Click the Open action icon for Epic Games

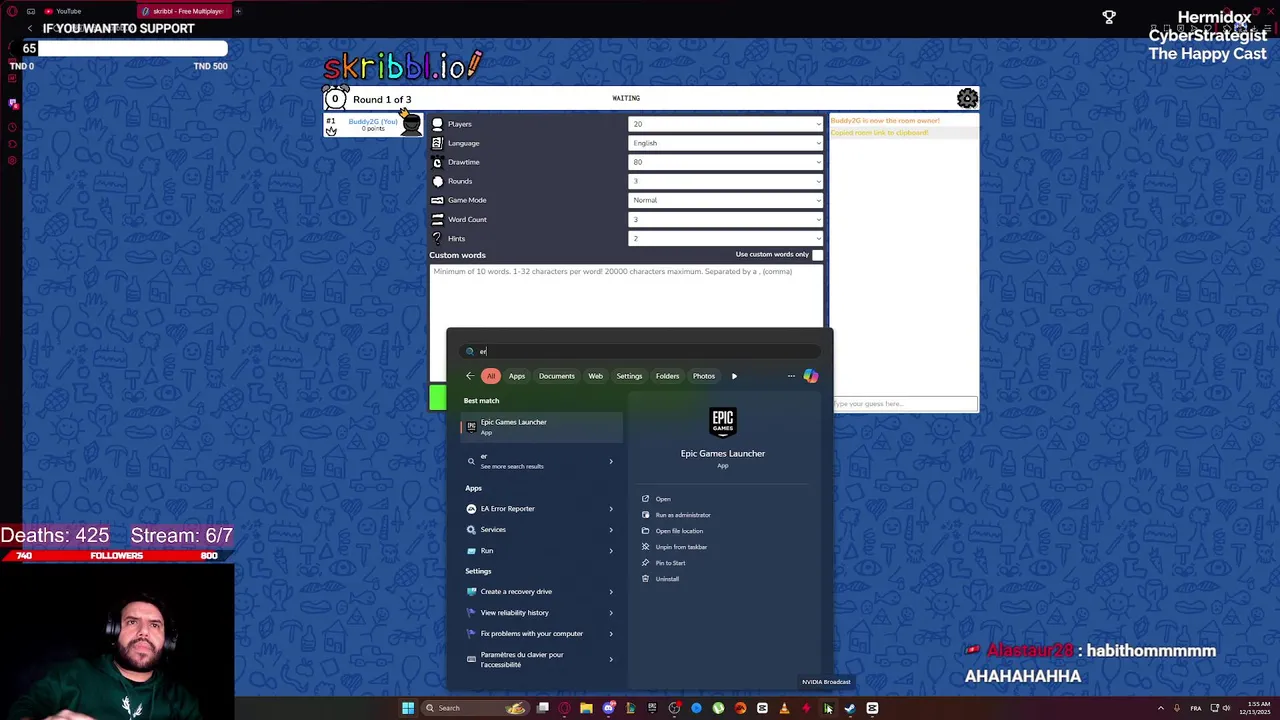click(645, 499)
